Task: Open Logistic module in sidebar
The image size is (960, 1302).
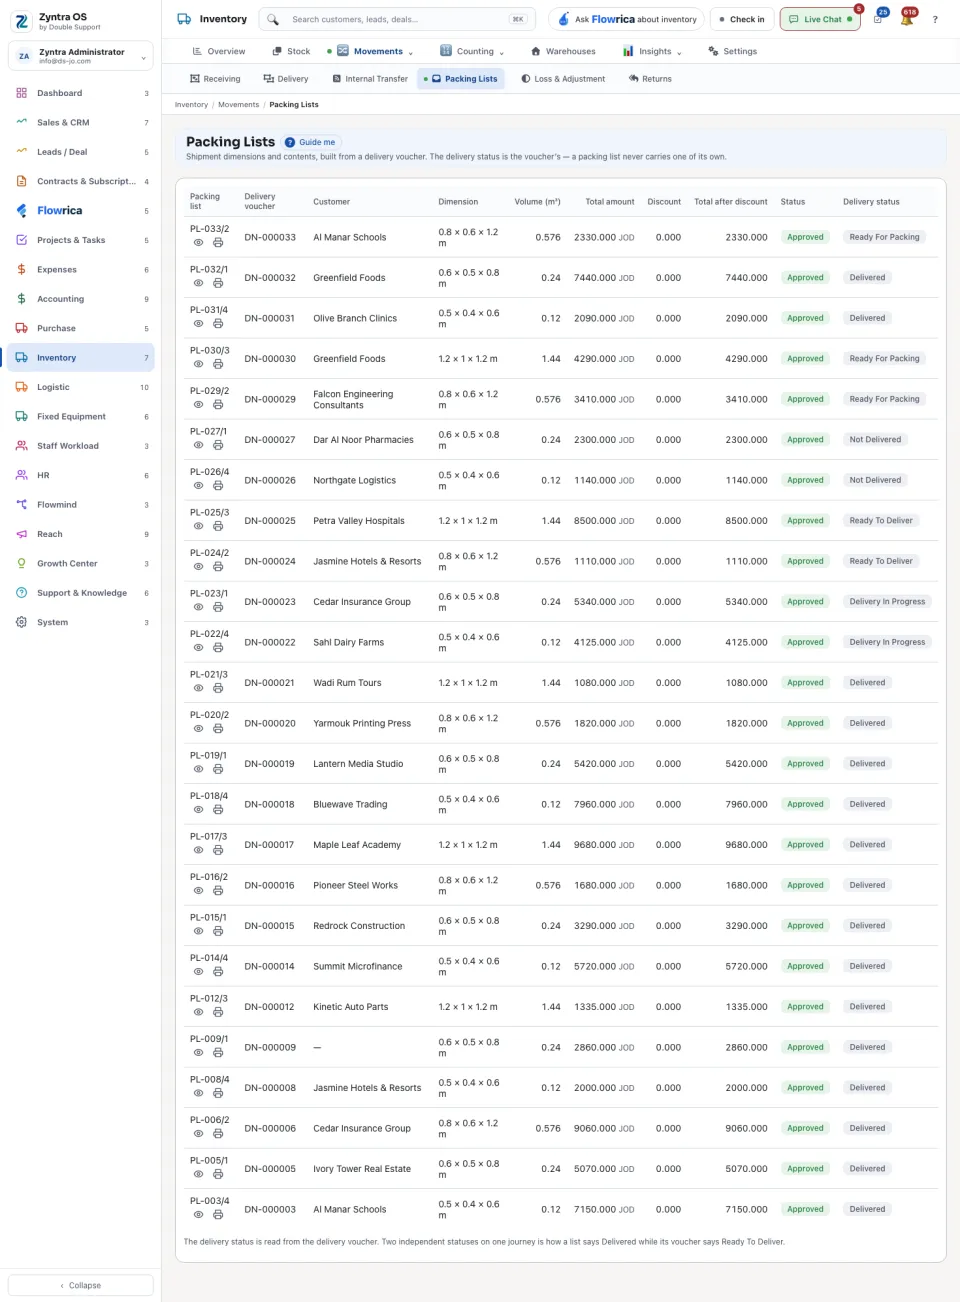Action: (81, 387)
